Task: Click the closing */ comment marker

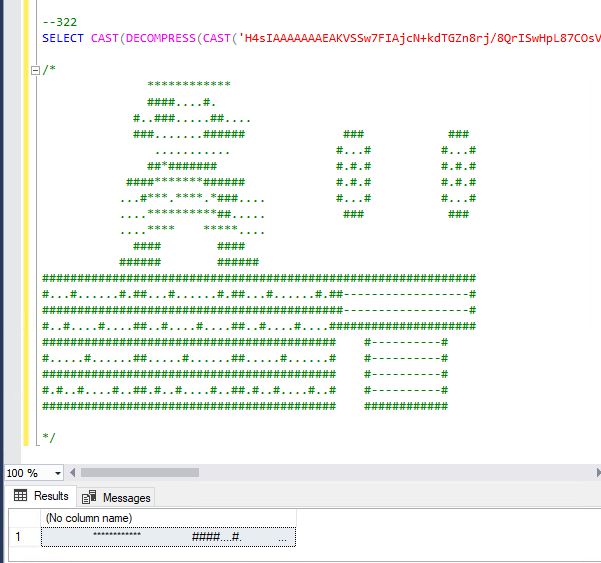Action: coord(49,438)
